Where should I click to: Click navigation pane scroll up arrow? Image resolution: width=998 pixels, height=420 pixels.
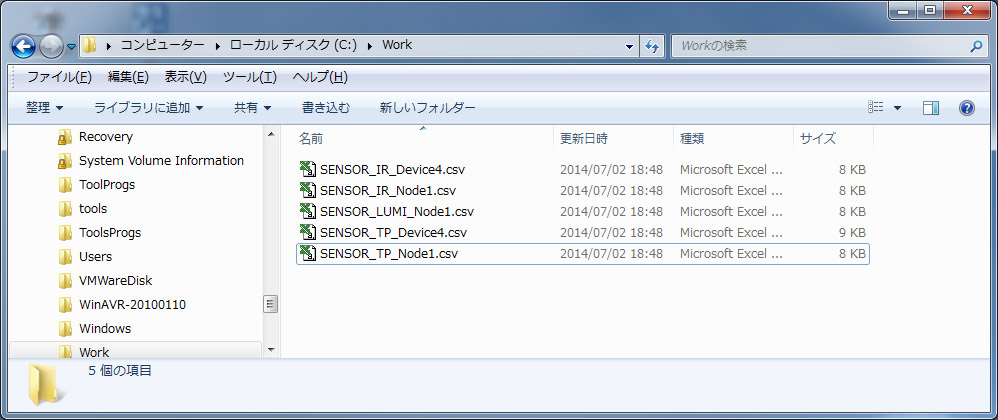(271, 134)
